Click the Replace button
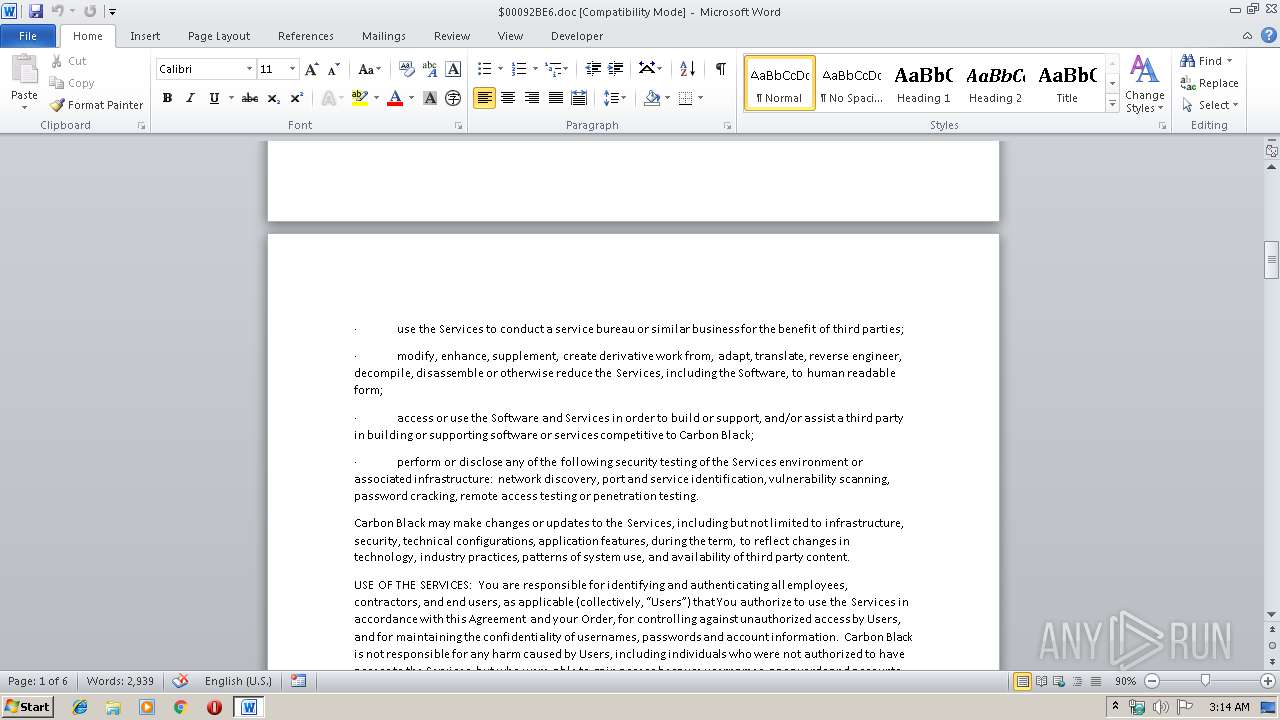Viewport: 1280px width, 720px height. pyautogui.click(x=1210, y=83)
